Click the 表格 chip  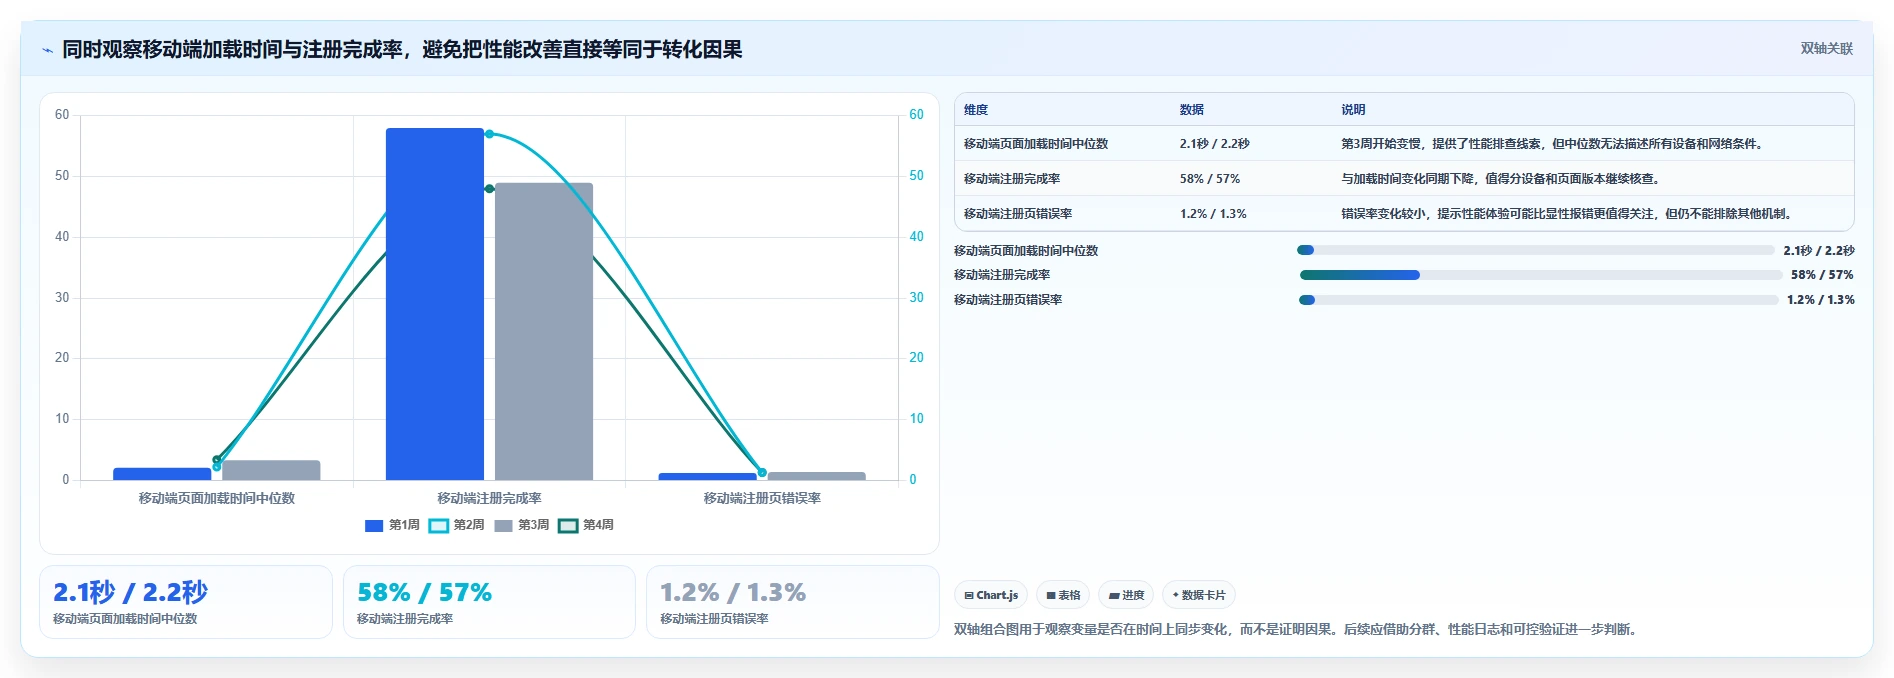pyautogui.click(x=1063, y=595)
